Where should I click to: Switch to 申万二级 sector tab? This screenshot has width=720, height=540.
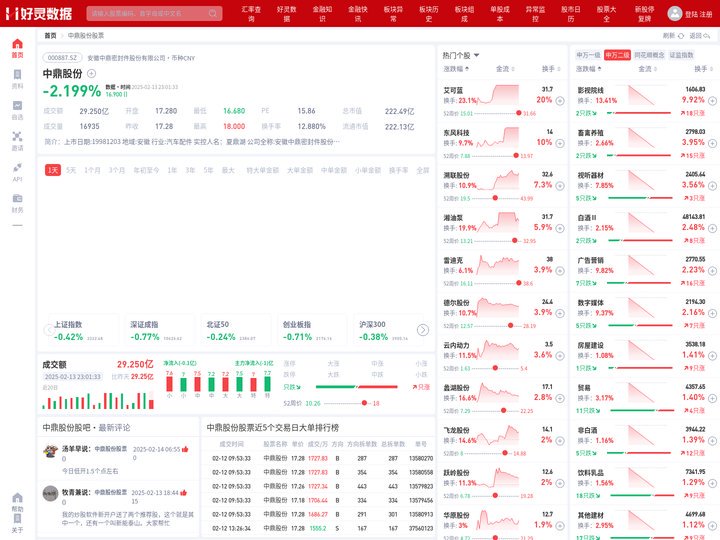point(617,55)
